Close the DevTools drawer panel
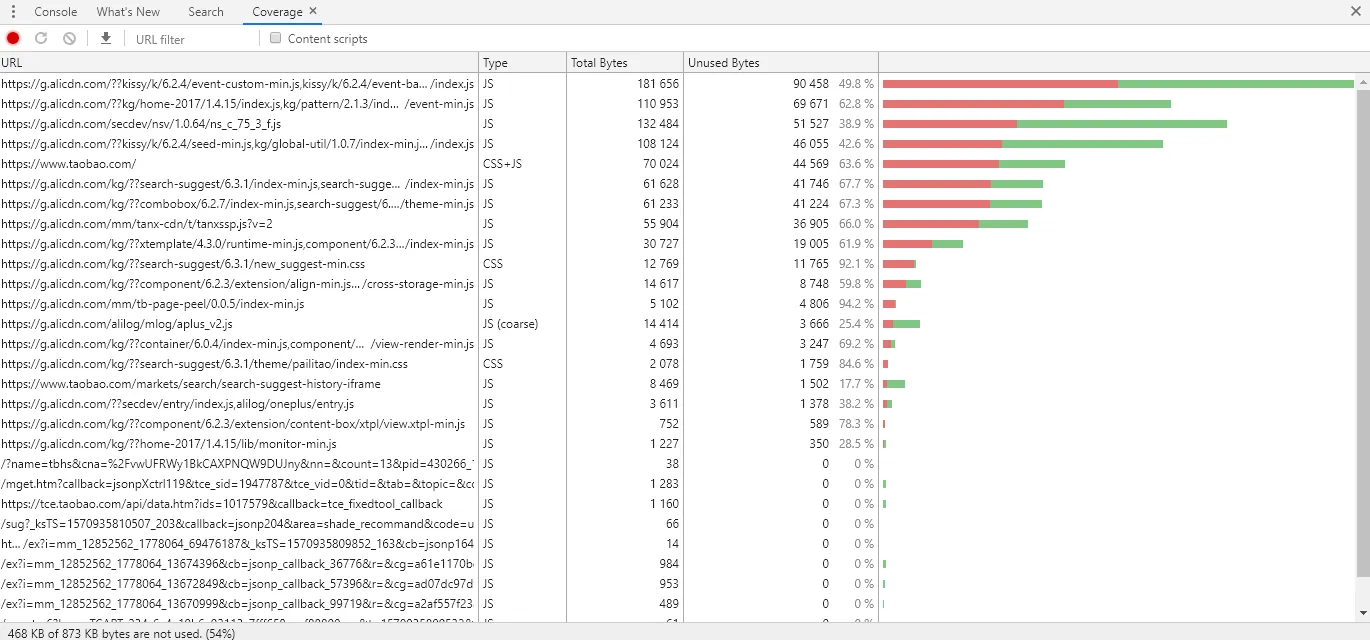Screen dimensions: 1370x640 pyautogui.click(x=1355, y=11)
